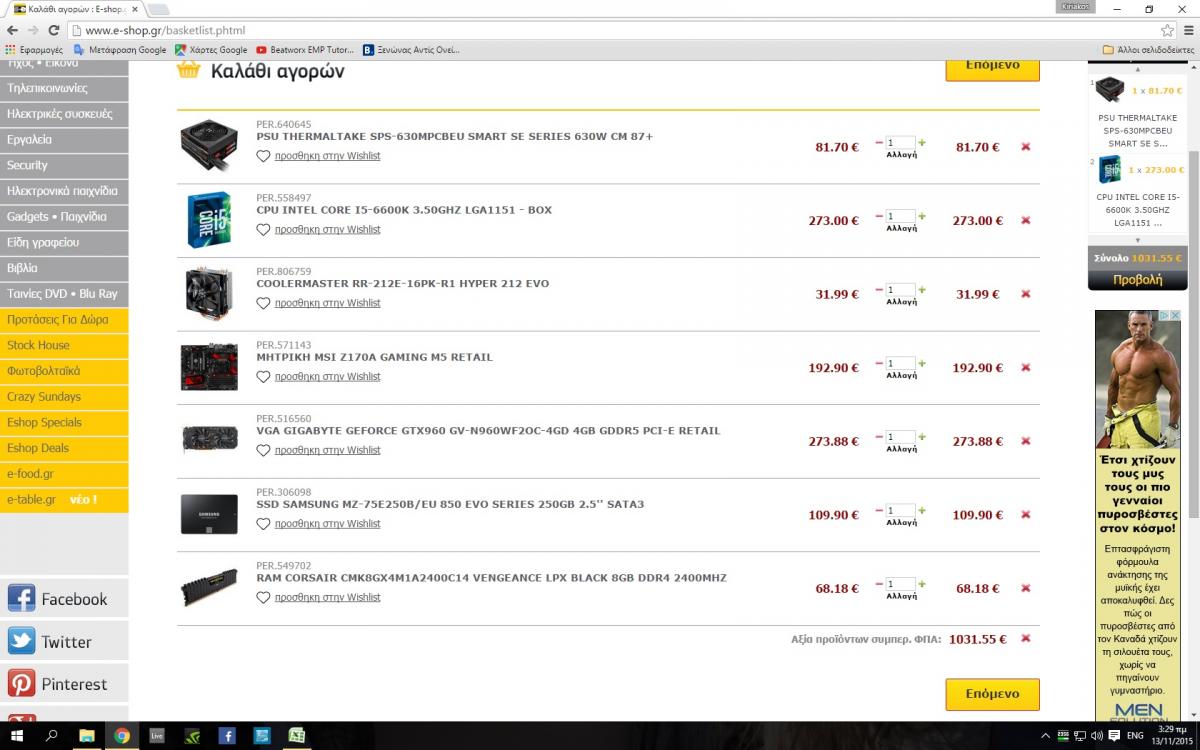Image resolution: width=1200 pixels, height=750 pixels.
Task: Click Αλλαγή under Corsair RAM quantity
Action: [901, 596]
